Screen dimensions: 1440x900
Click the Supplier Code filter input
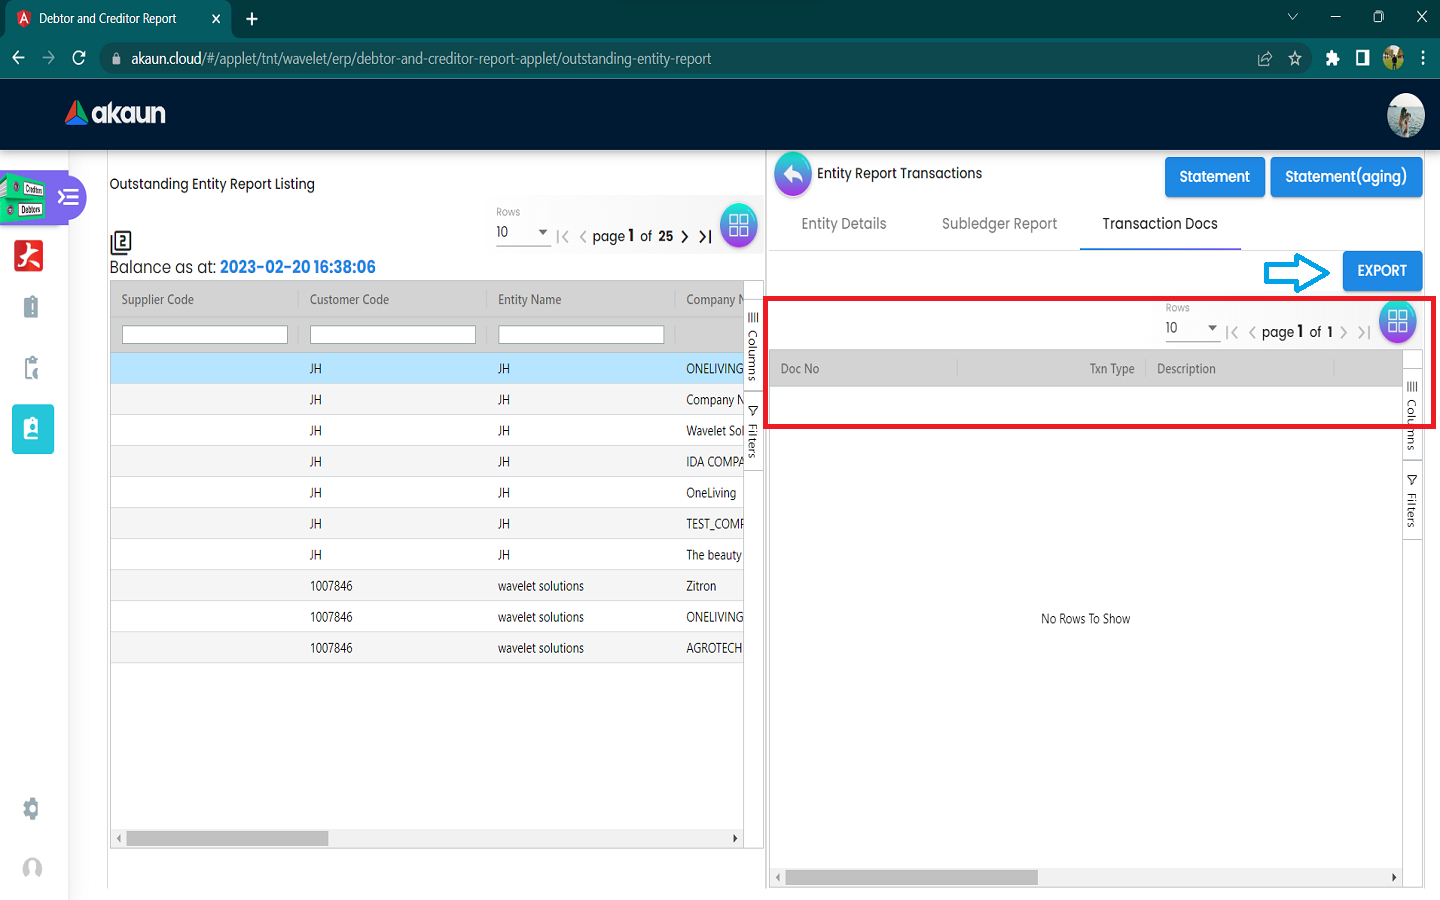(205, 335)
